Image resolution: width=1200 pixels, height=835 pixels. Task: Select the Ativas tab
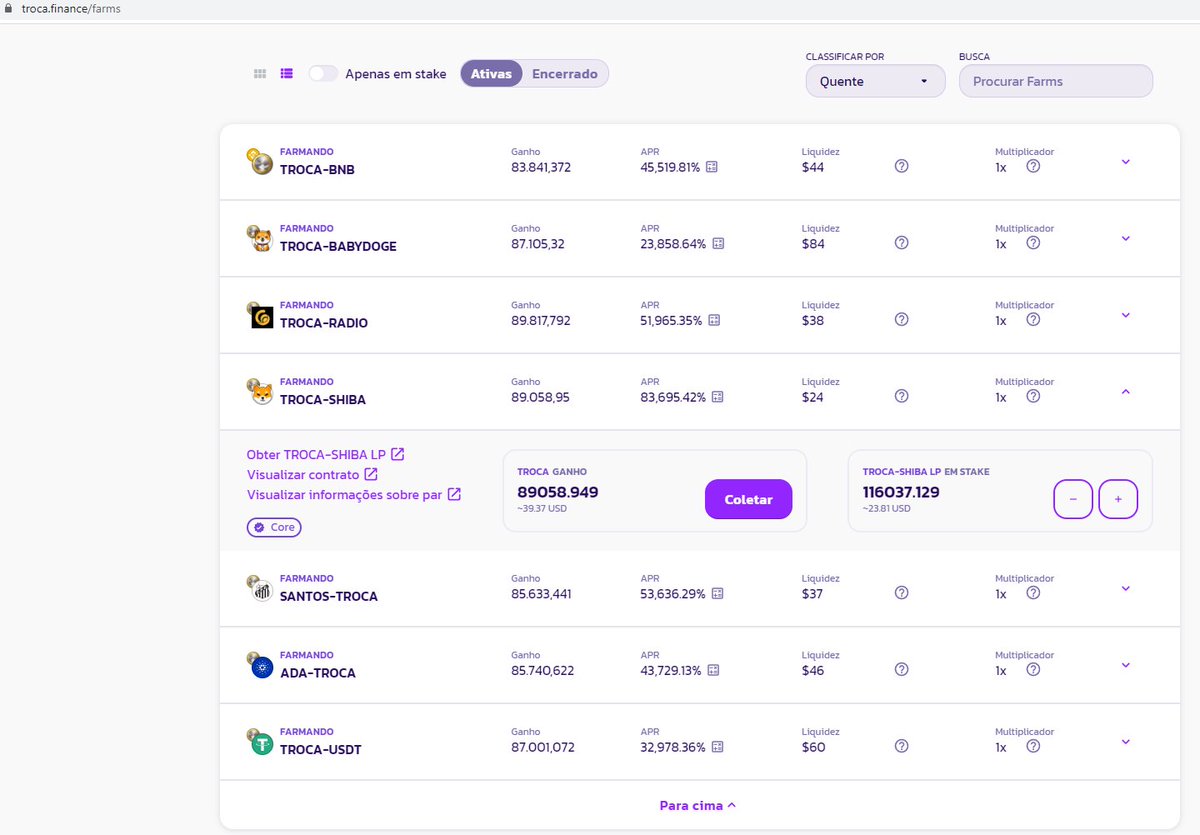(x=491, y=74)
